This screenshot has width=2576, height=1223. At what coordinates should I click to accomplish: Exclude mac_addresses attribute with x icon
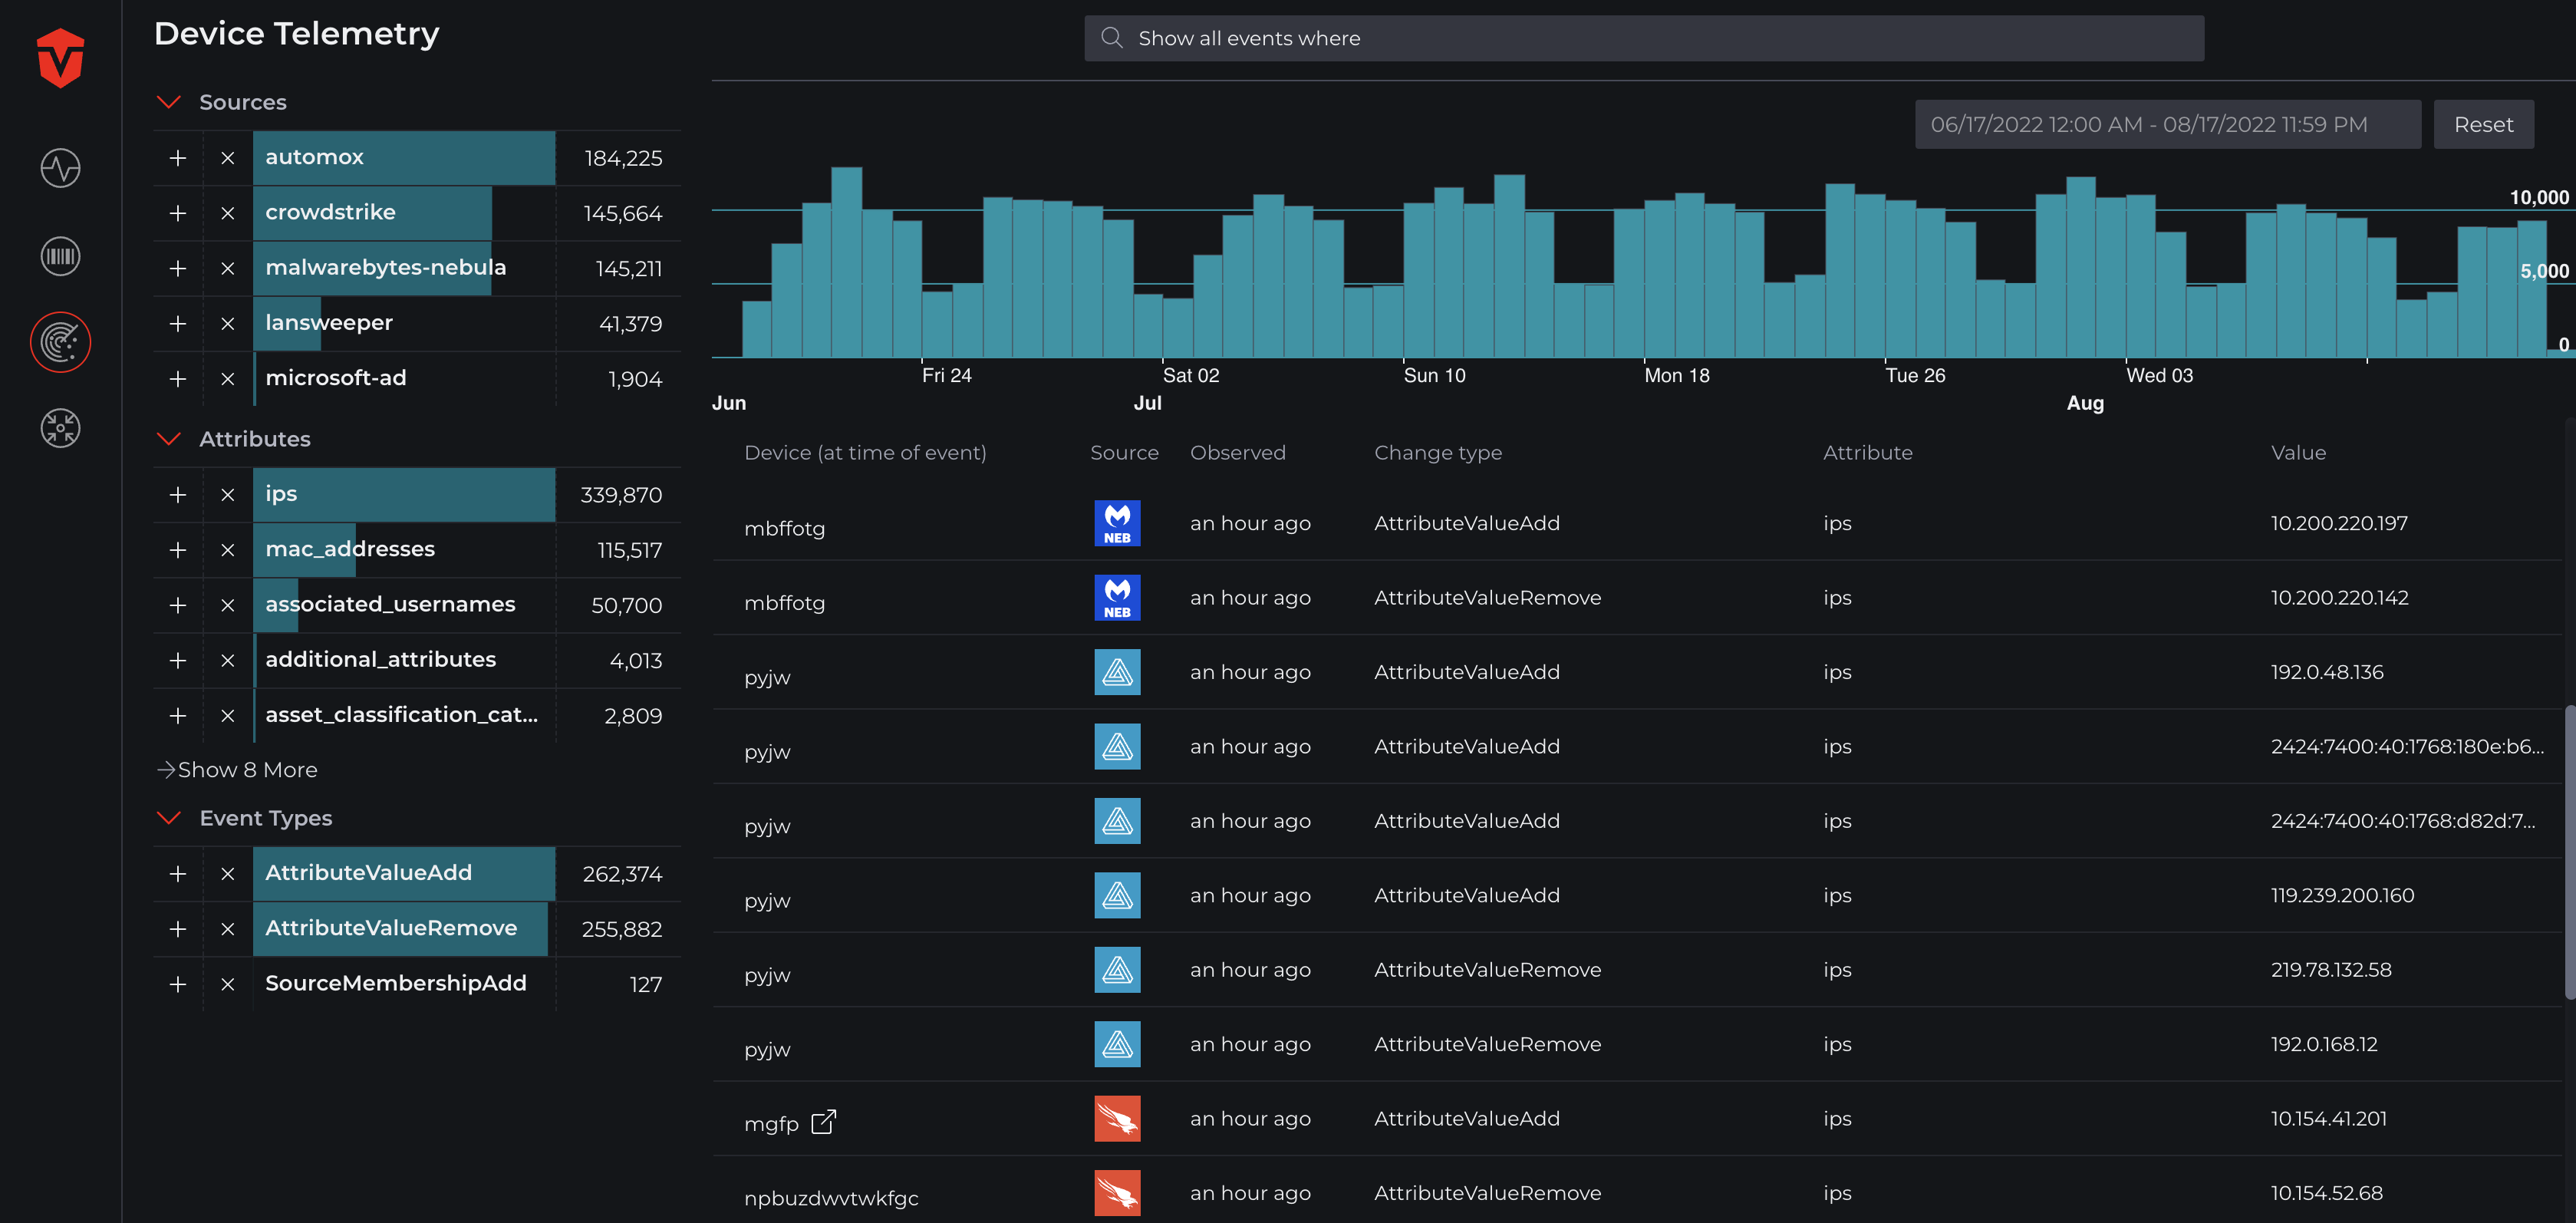228,550
